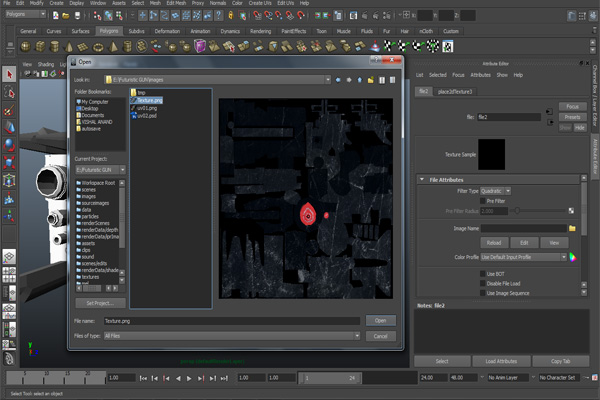This screenshot has height=400, width=600.
Task: Select My Computer bookmark
Action: pos(92,102)
